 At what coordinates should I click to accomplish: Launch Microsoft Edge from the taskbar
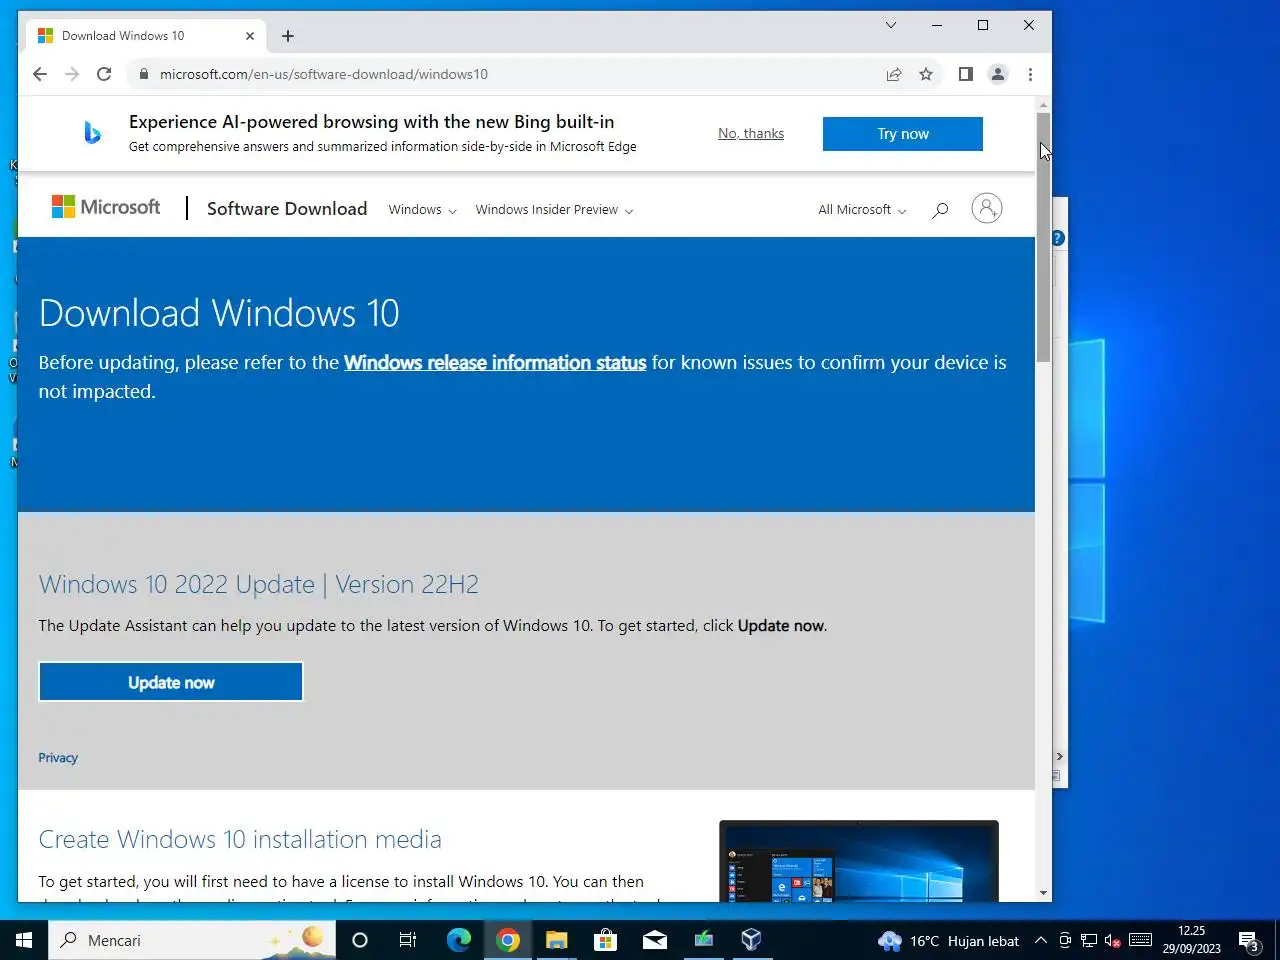point(459,940)
